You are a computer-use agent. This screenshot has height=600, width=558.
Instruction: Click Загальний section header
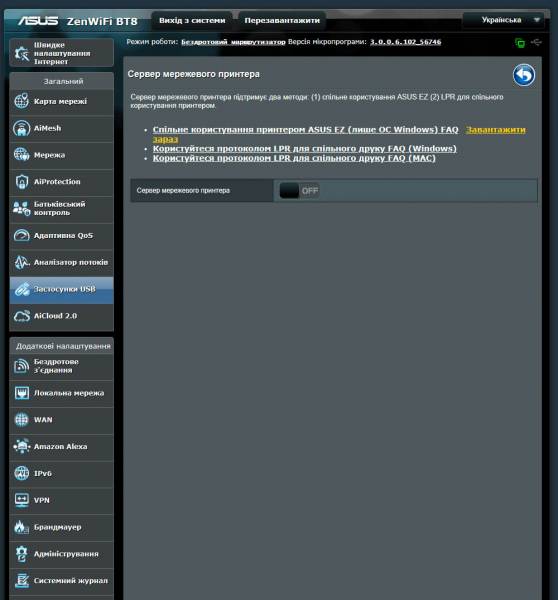63,82
